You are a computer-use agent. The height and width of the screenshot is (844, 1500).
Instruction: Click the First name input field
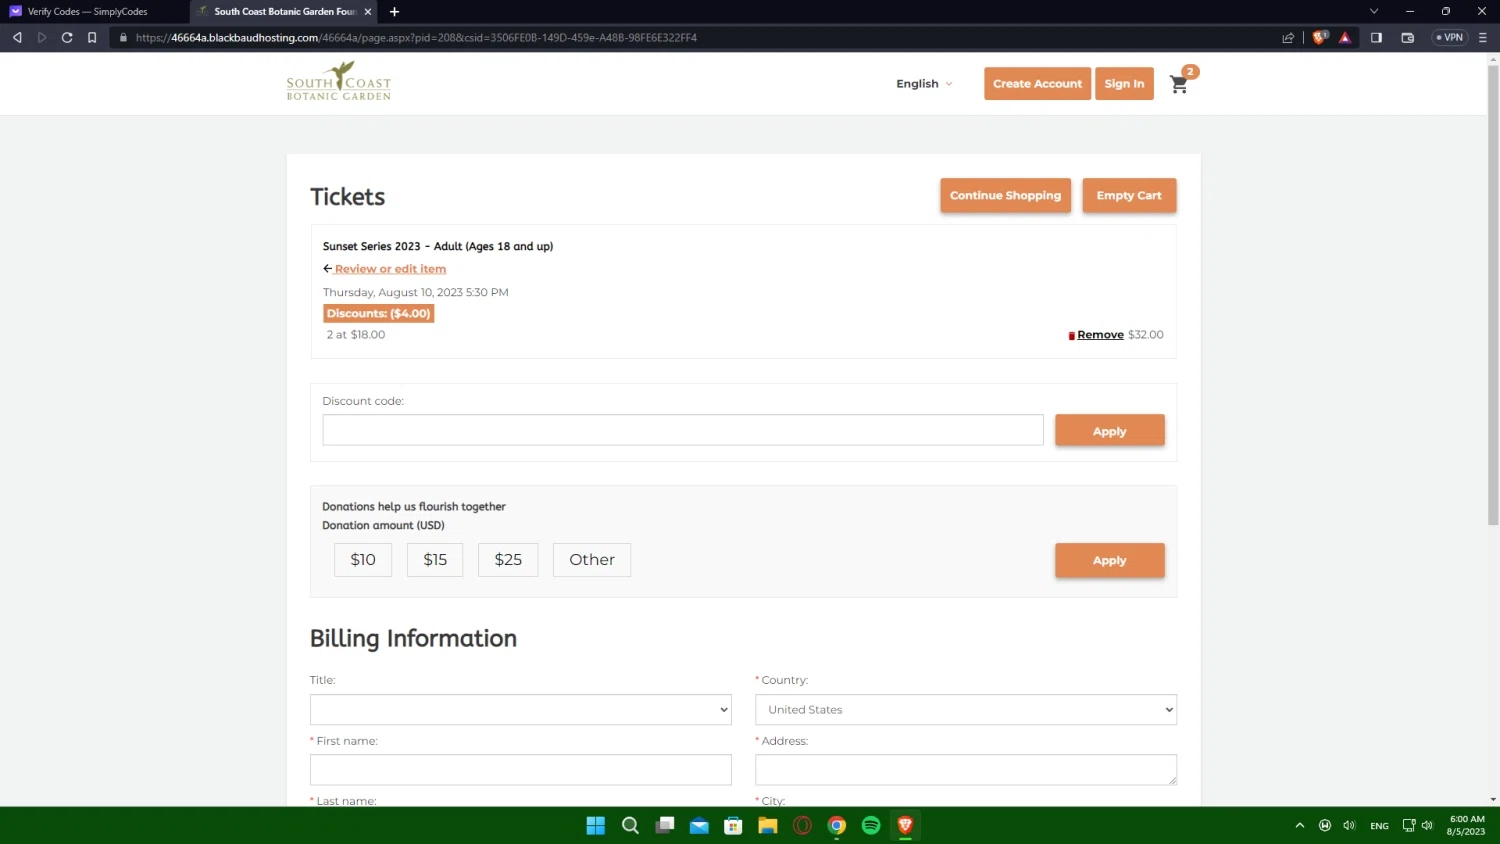[521, 770]
